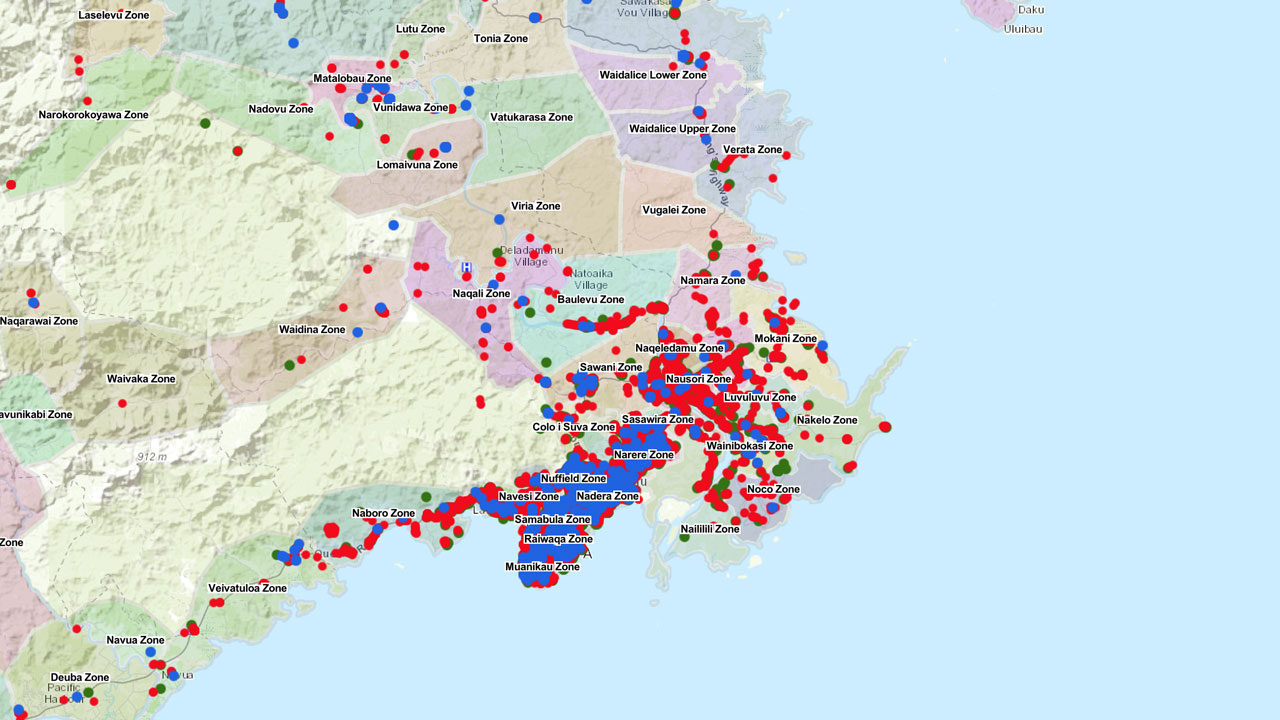The image size is (1280, 720).
Task: Click the Naqarawai Zone label
Action: 39,321
